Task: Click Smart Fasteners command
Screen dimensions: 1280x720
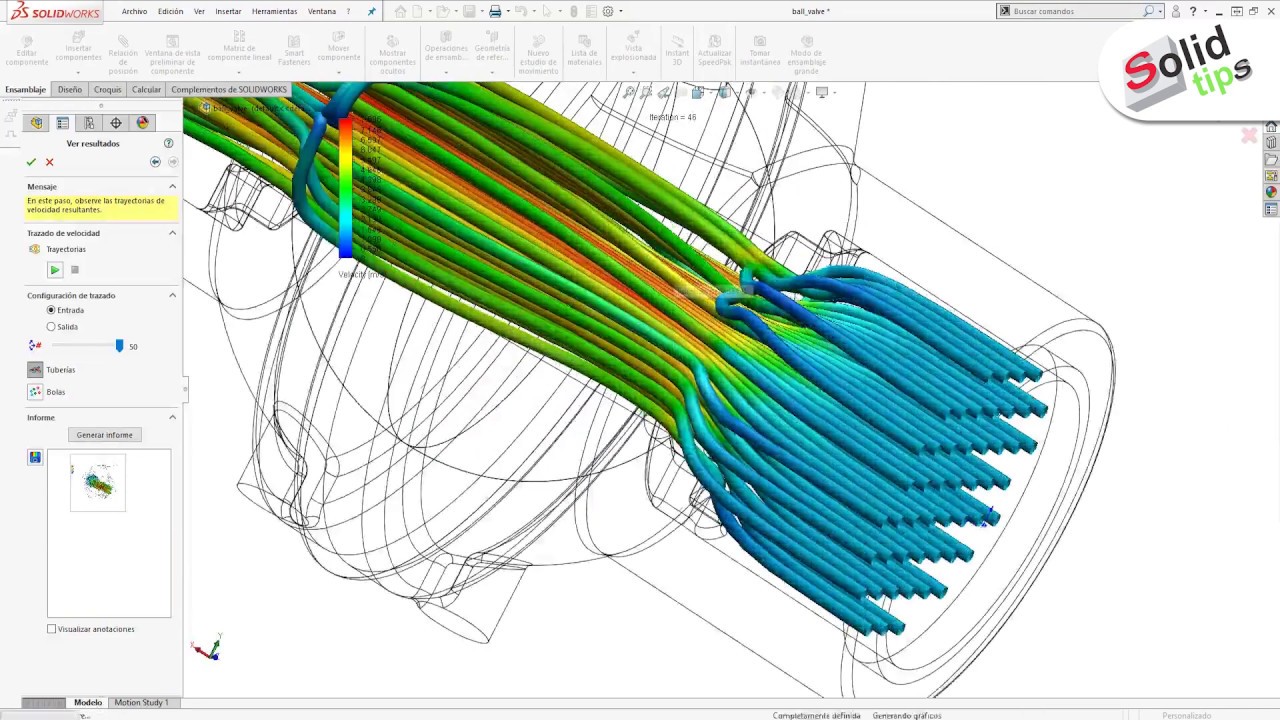Action: tap(294, 51)
